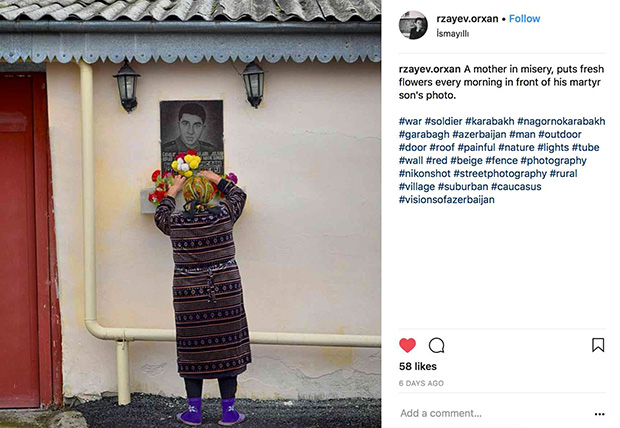The image size is (620, 428).
Task: Open the three-dot more options menu
Action: point(599,414)
